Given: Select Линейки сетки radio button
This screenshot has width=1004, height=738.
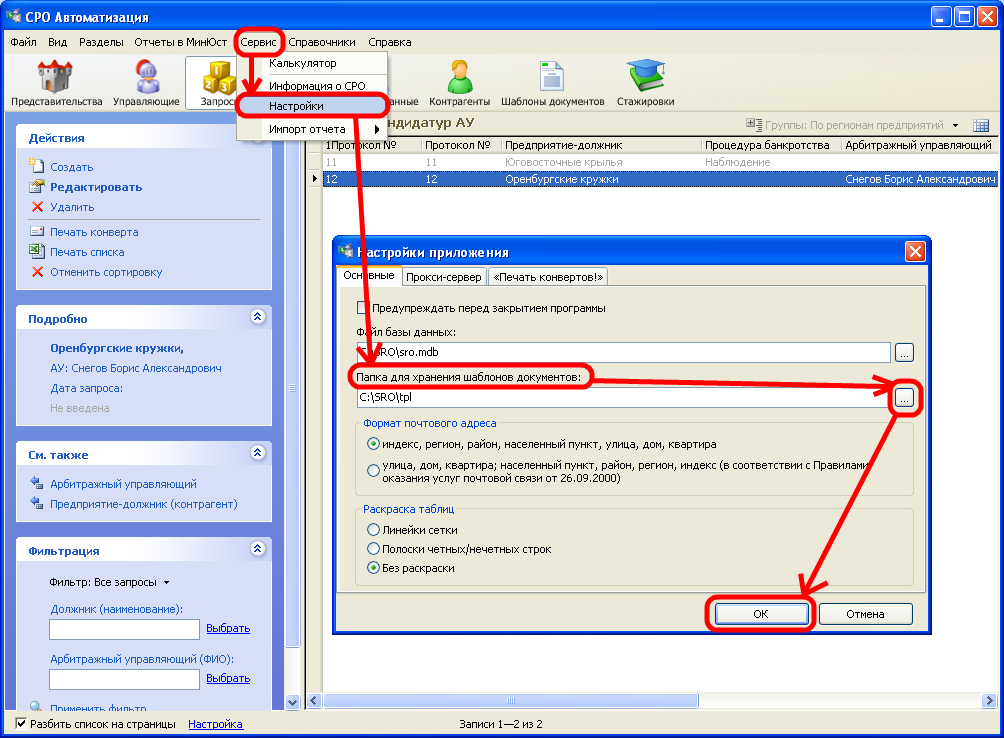Looking at the screenshot, I should 374,529.
